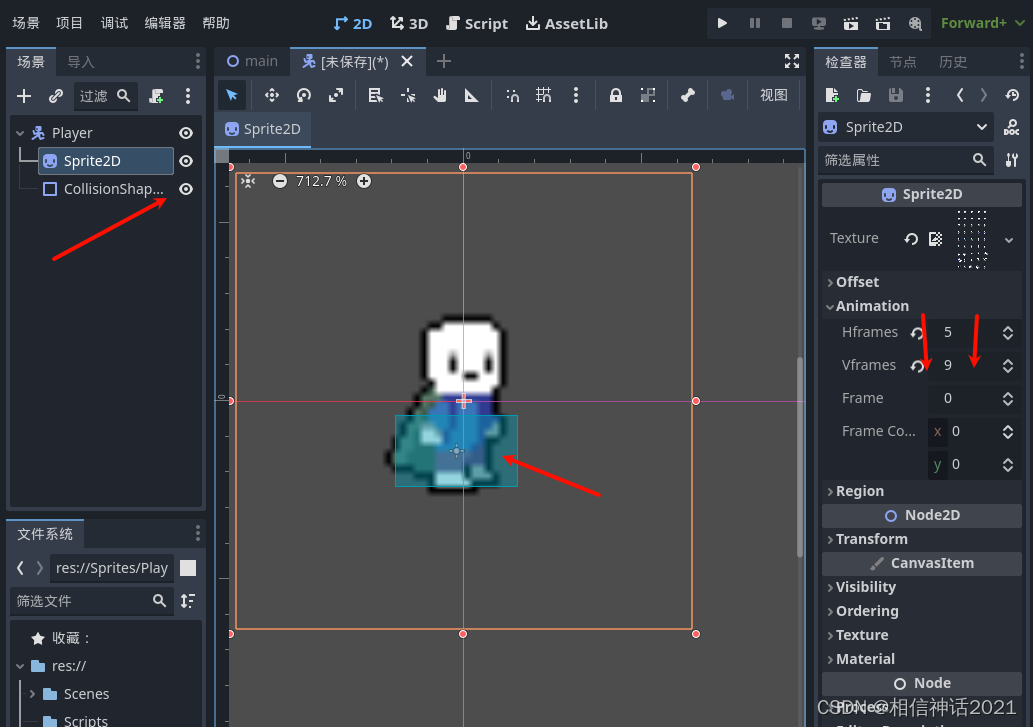
Task: Switch to the 2D workspace
Action: [352, 24]
